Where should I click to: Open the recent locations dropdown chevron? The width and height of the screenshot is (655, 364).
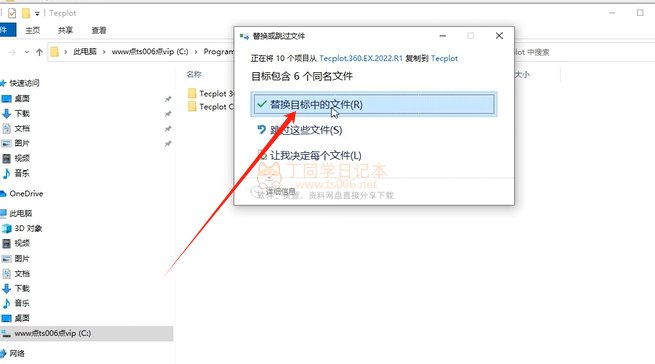pyautogui.click(x=26, y=52)
